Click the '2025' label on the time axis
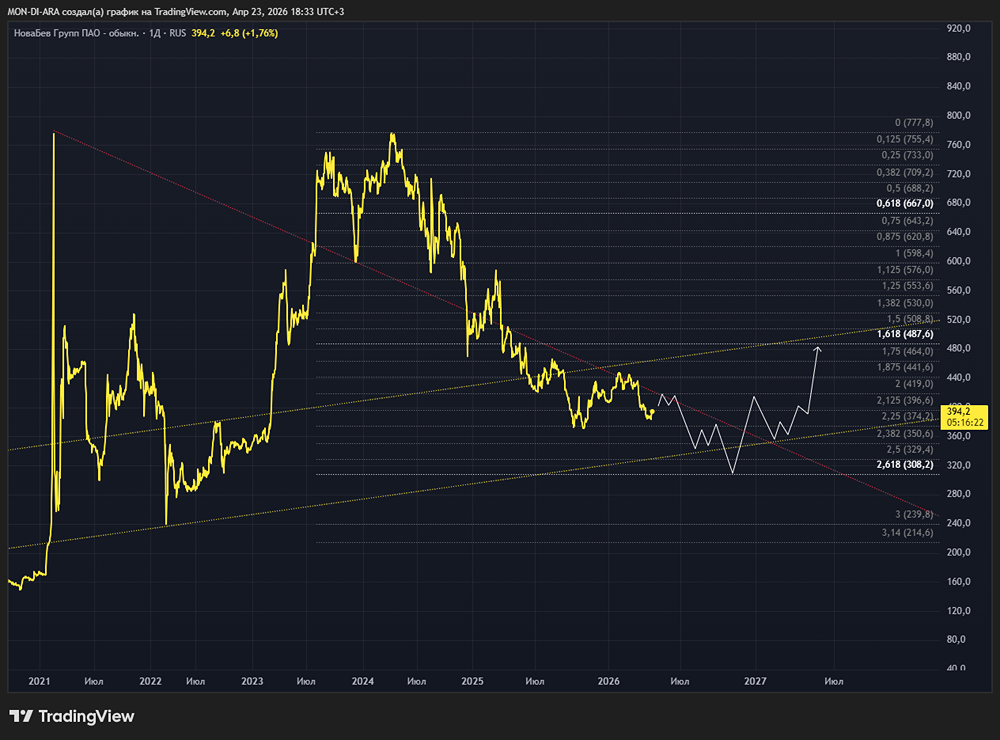The width and height of the screenshot is (1000, 740). [x=473, y=681]
